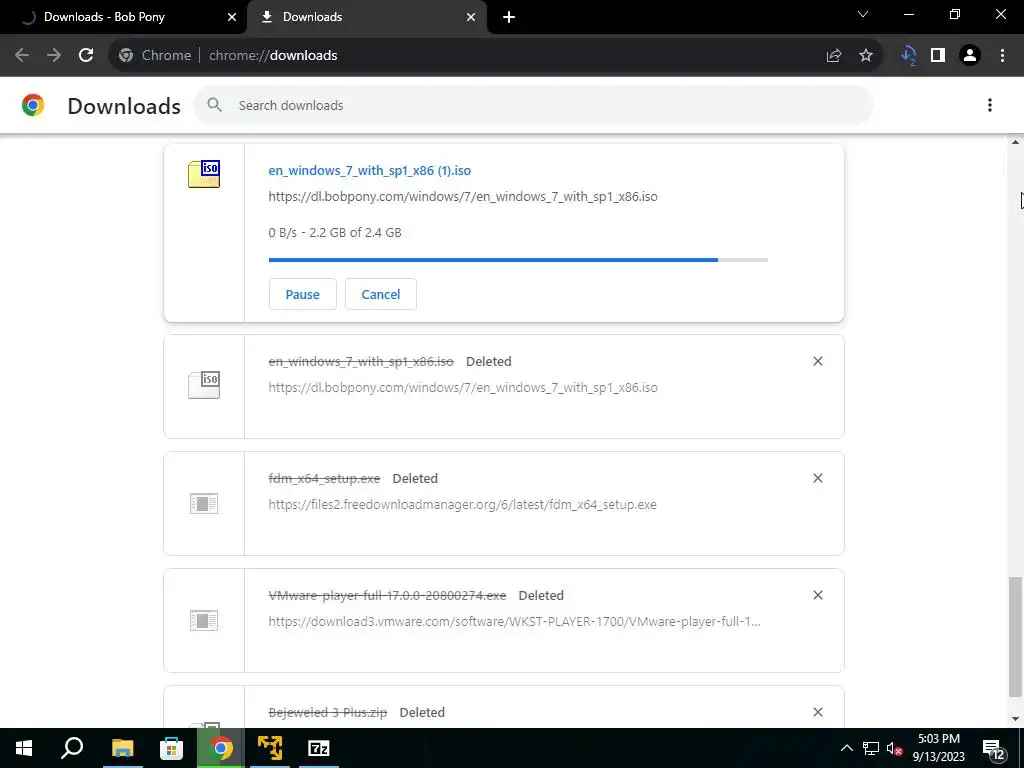Screen dimensions: 1024x768
Task: Bookmark this page with the star icon
Action: coord(866,56)
